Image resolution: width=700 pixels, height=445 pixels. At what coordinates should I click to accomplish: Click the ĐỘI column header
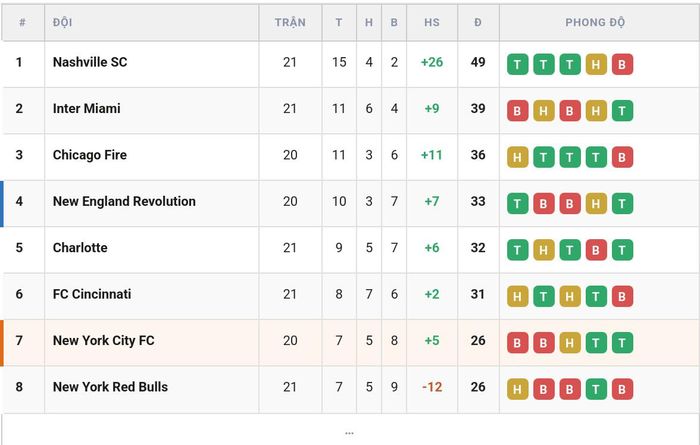pyautogui.click(x=62, y=22)
